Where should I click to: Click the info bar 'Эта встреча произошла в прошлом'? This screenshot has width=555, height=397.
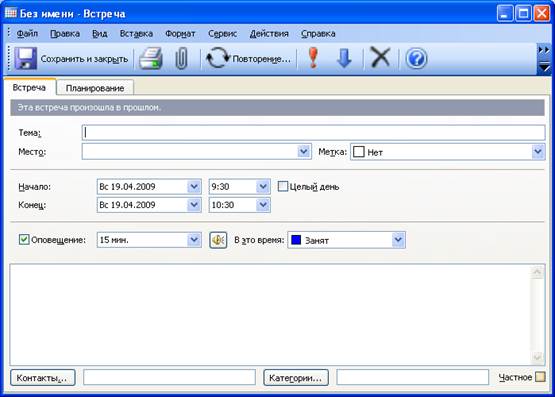pos(277,108)
